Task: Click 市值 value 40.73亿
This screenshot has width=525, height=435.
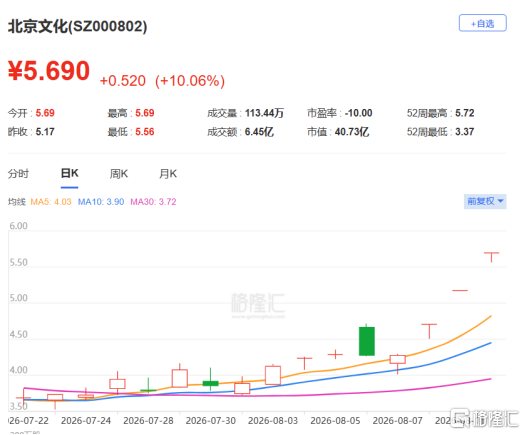Action: coord(352,132)
